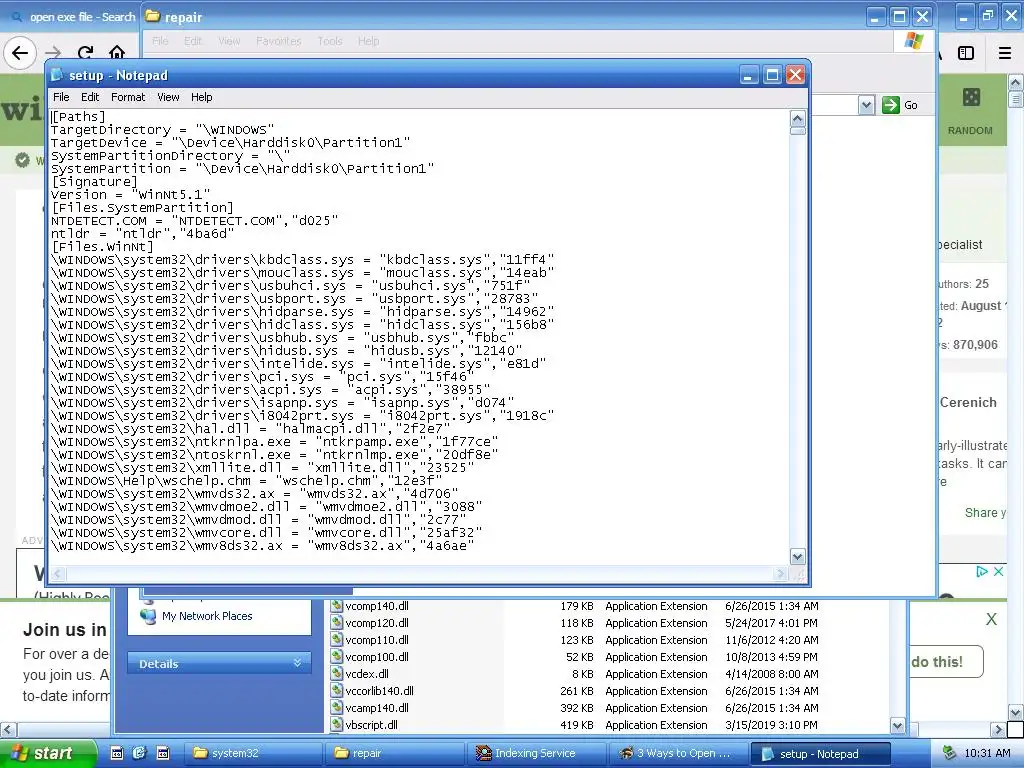Click 392 KB size cell
This screenshot has width=1024, height=768.
577,708
